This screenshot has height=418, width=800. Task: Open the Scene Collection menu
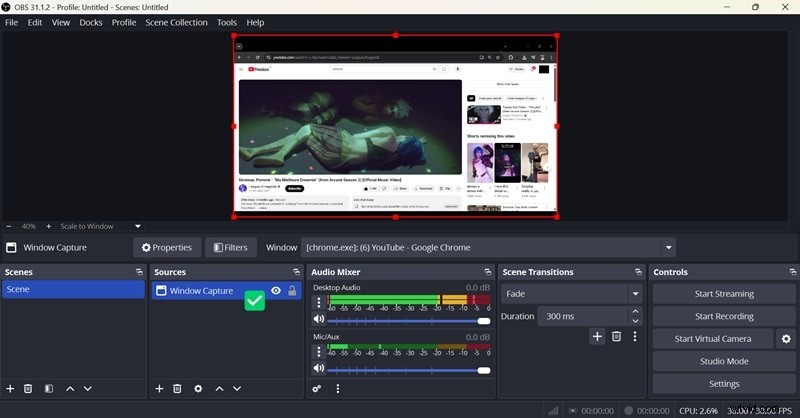176,22
